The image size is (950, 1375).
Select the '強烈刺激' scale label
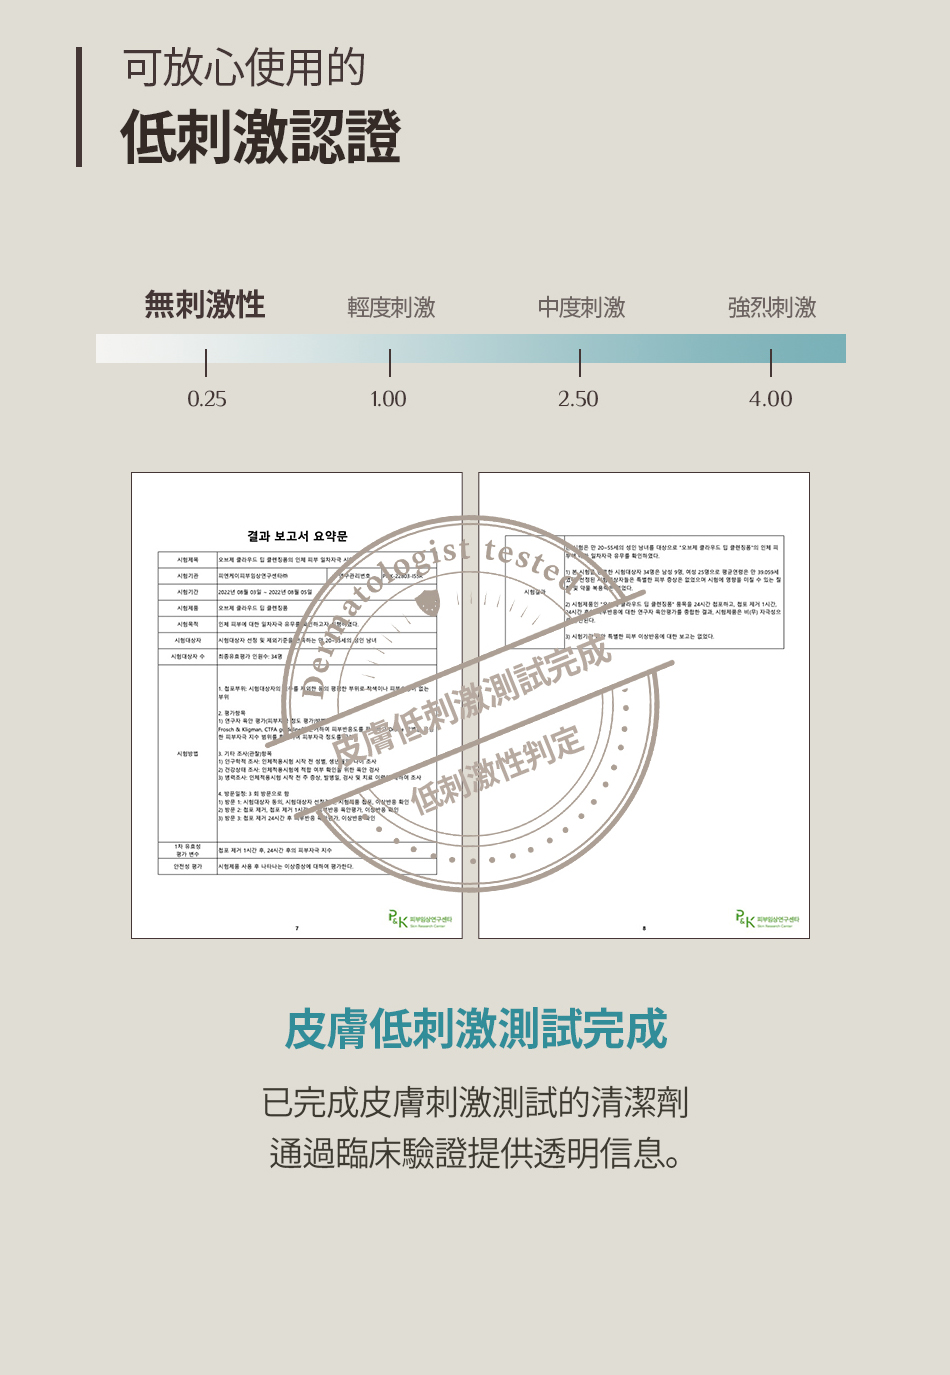coord(772,307)
